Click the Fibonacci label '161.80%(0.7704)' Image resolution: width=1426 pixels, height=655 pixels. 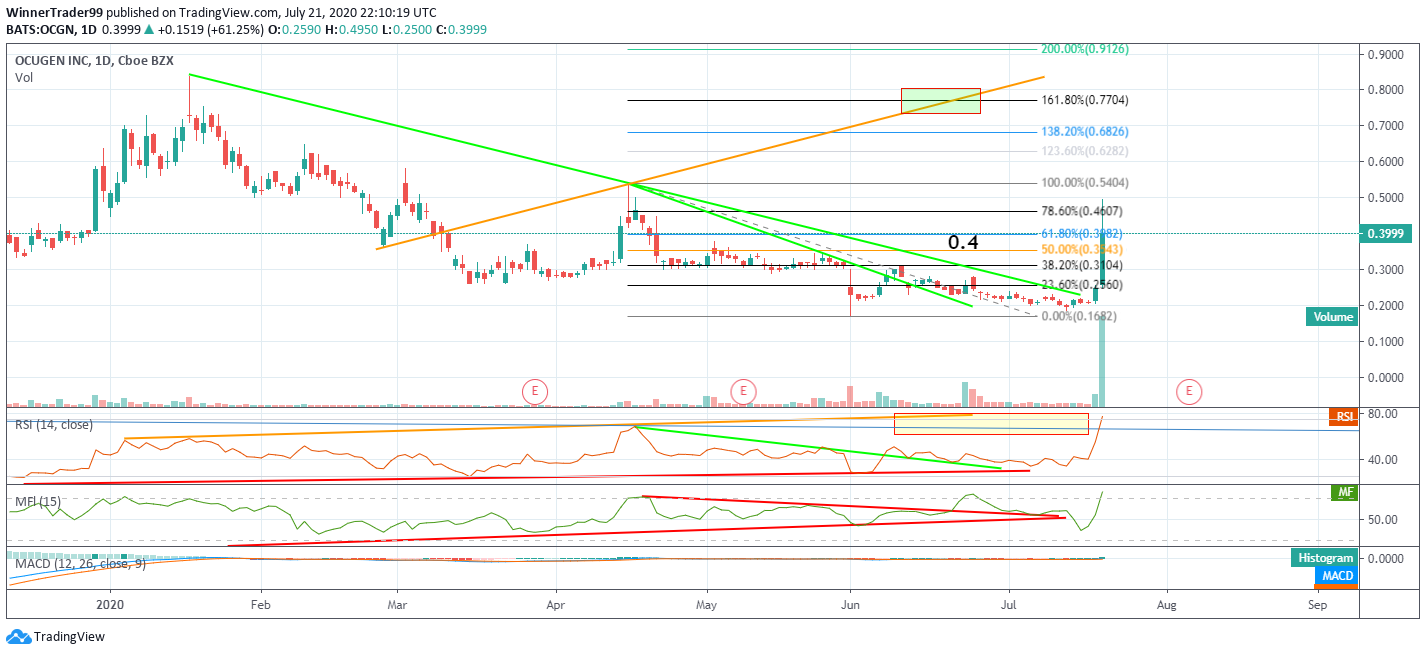[1085, 100]
